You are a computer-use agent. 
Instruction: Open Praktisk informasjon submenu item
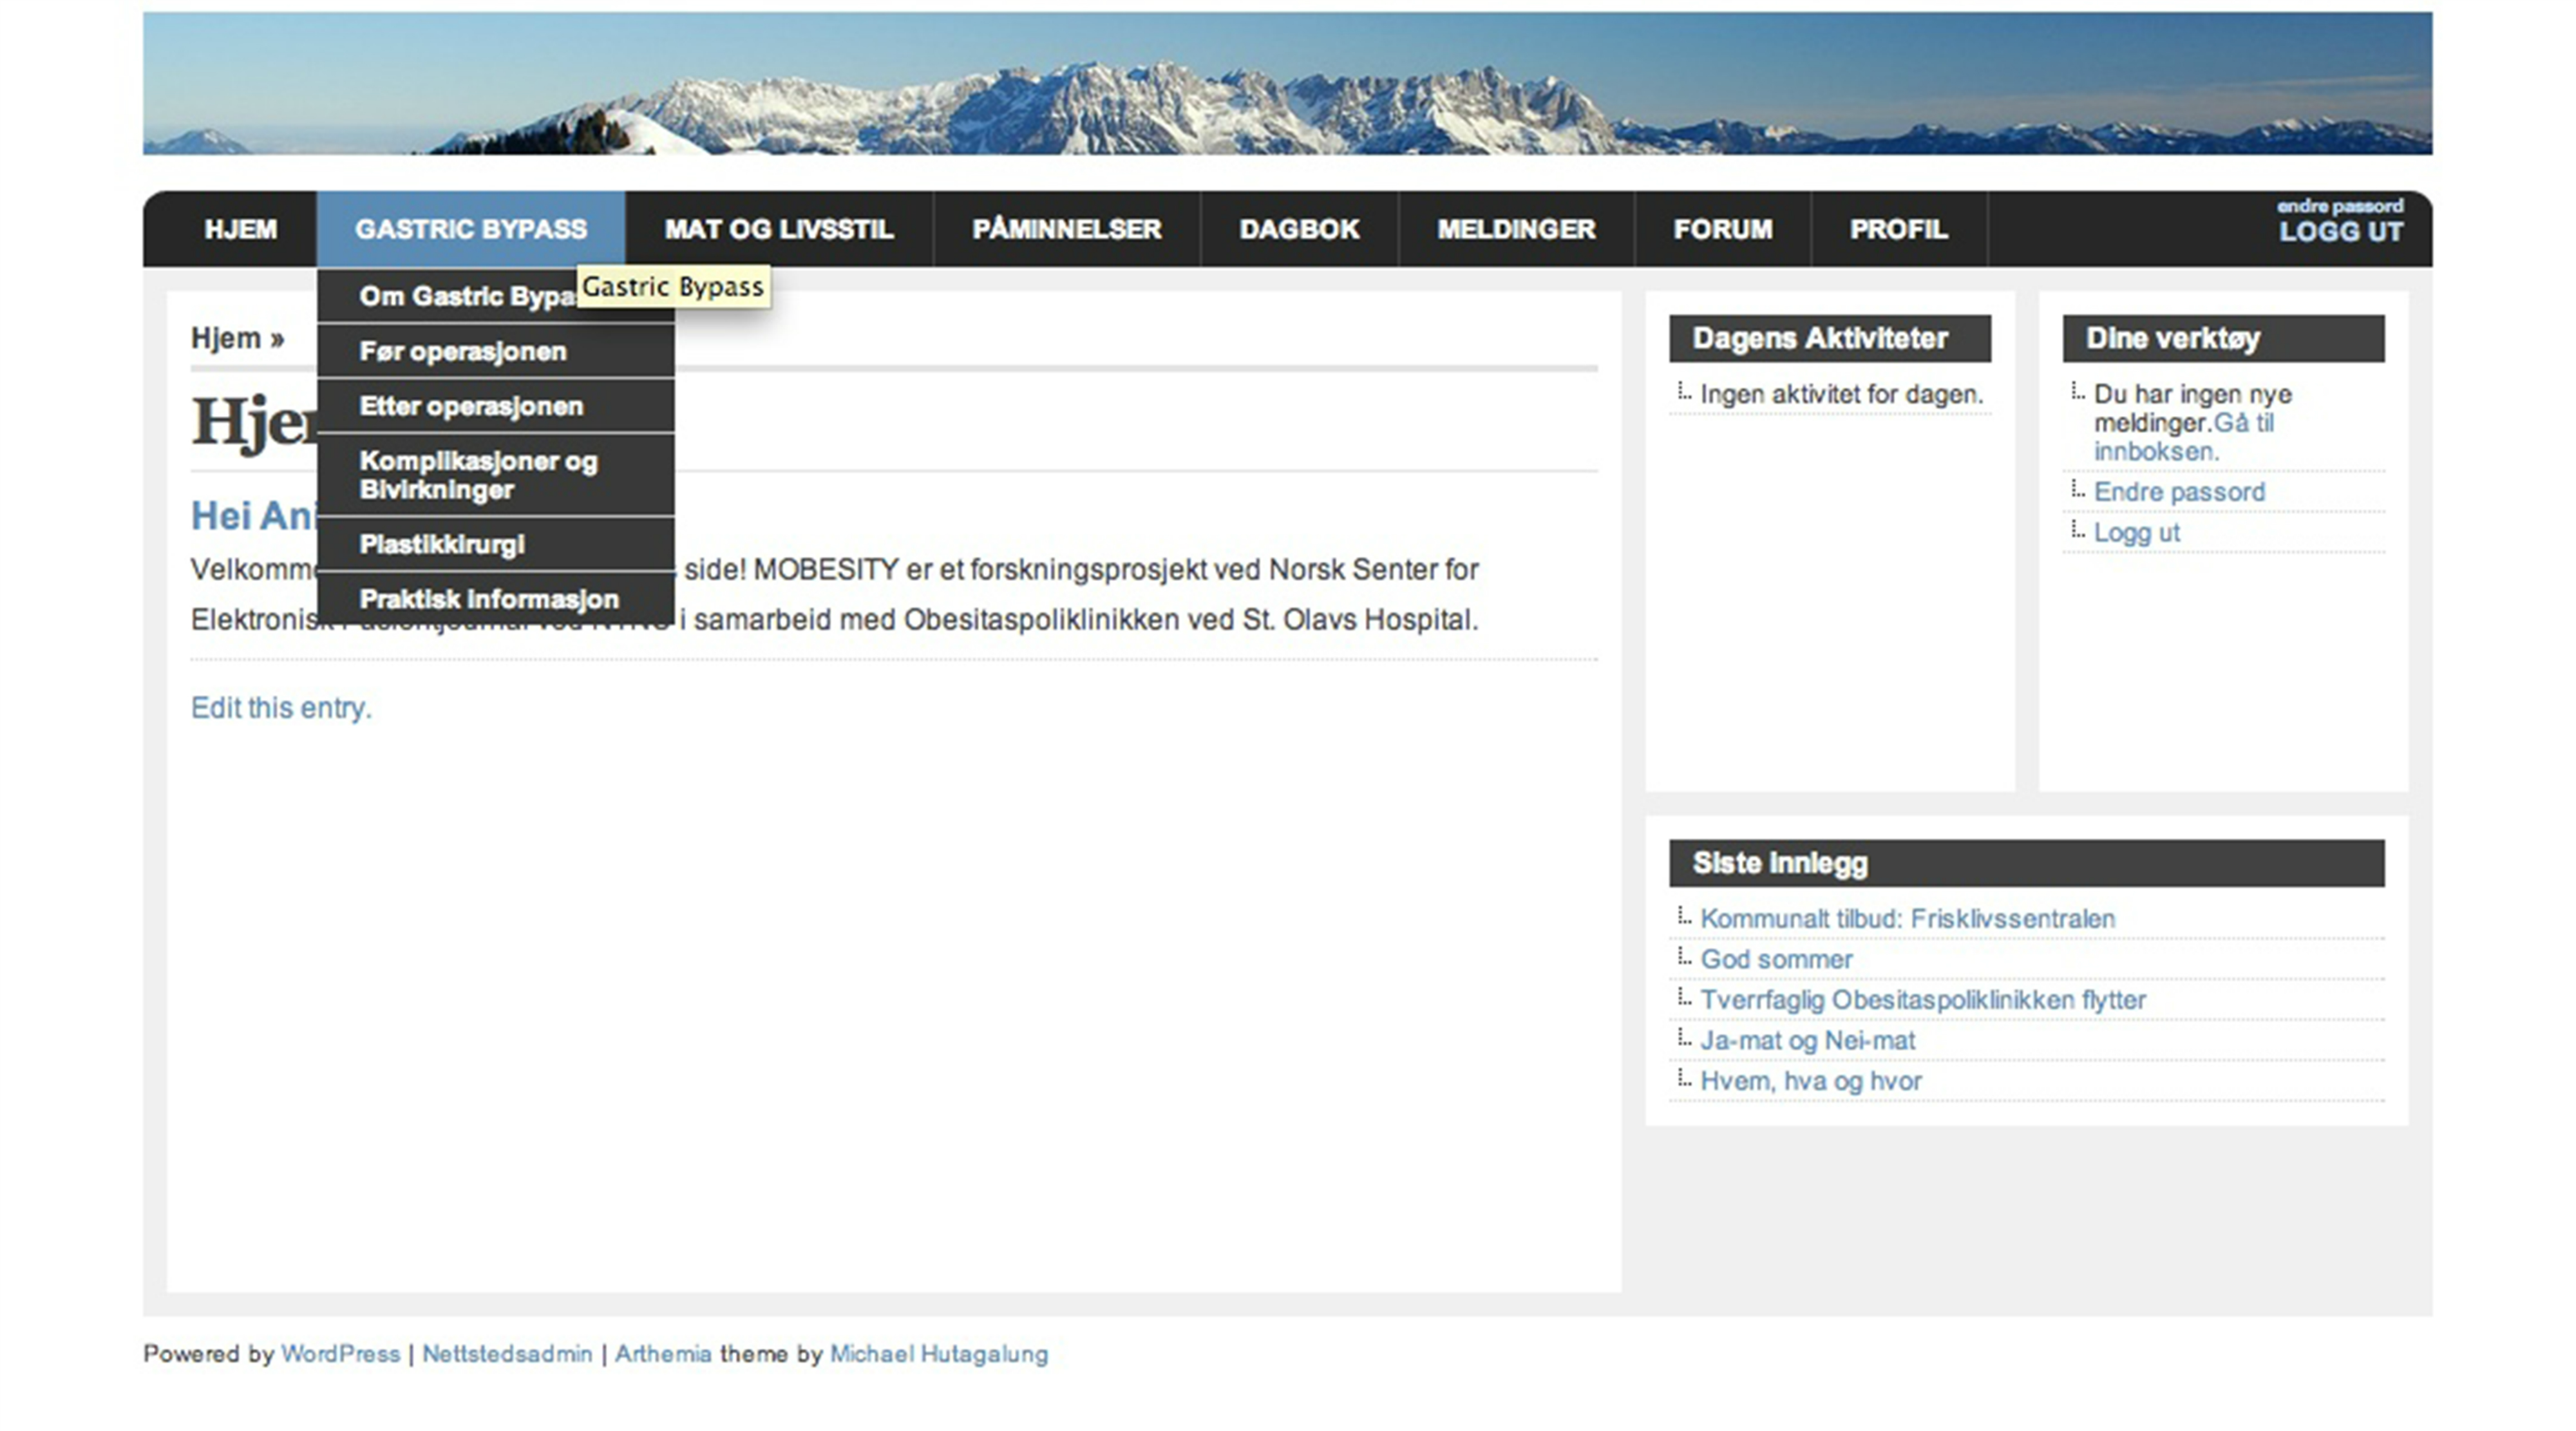click(x=488, y=599)
